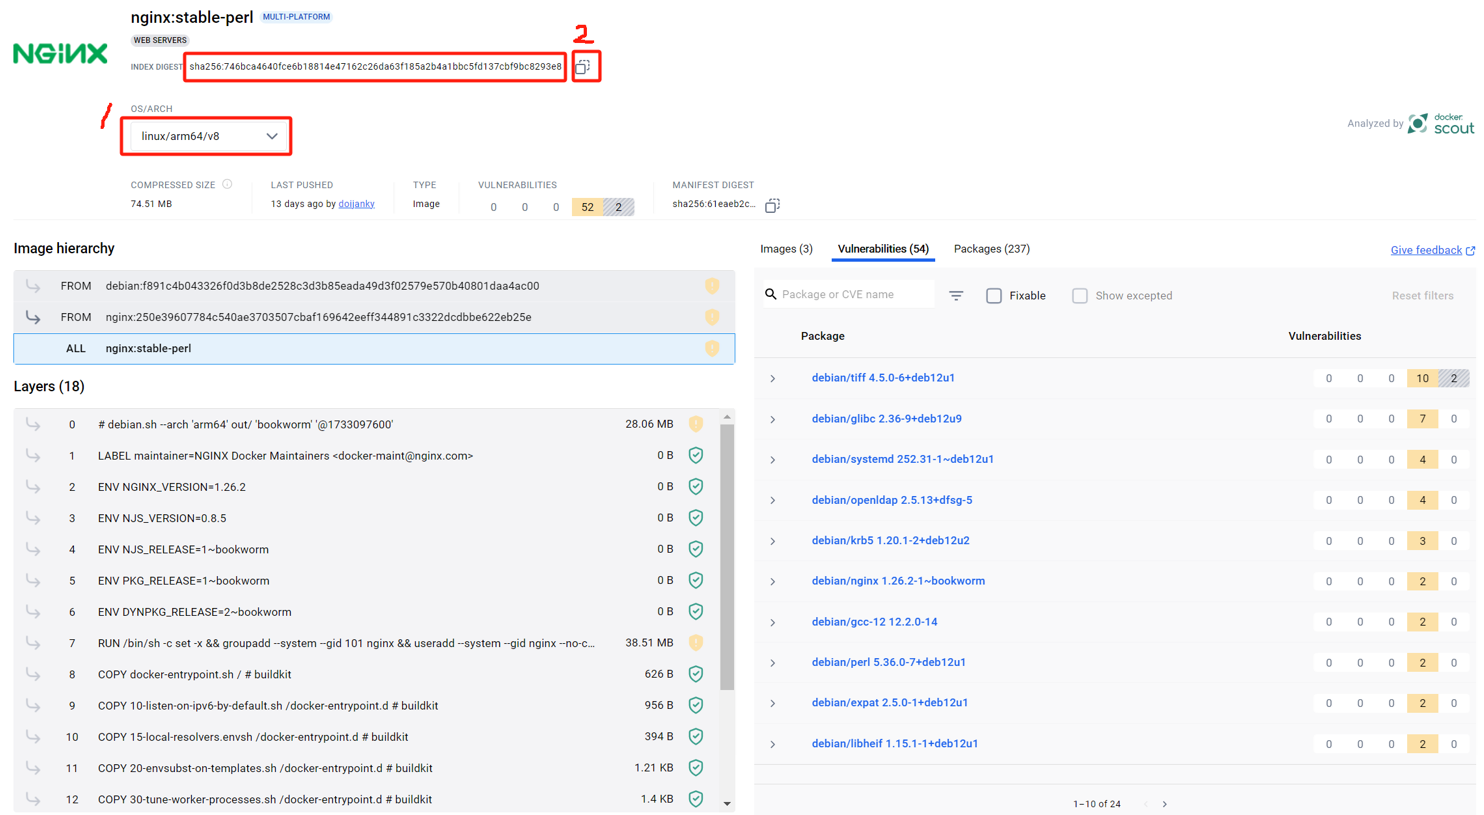The height and width of the screenshot is (815, 1484).
Task: Enable the Fixable checkbox
Action: point(994,296)
